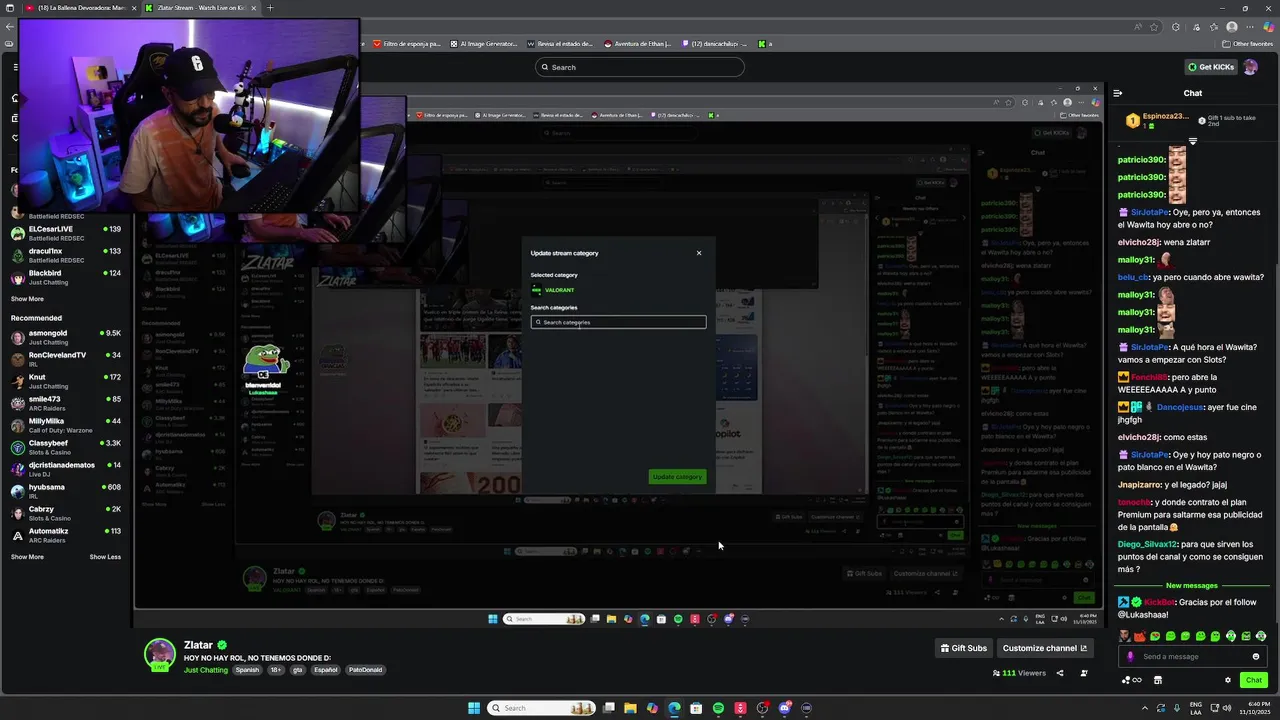Click Update category button in dialog

point(677,477)
